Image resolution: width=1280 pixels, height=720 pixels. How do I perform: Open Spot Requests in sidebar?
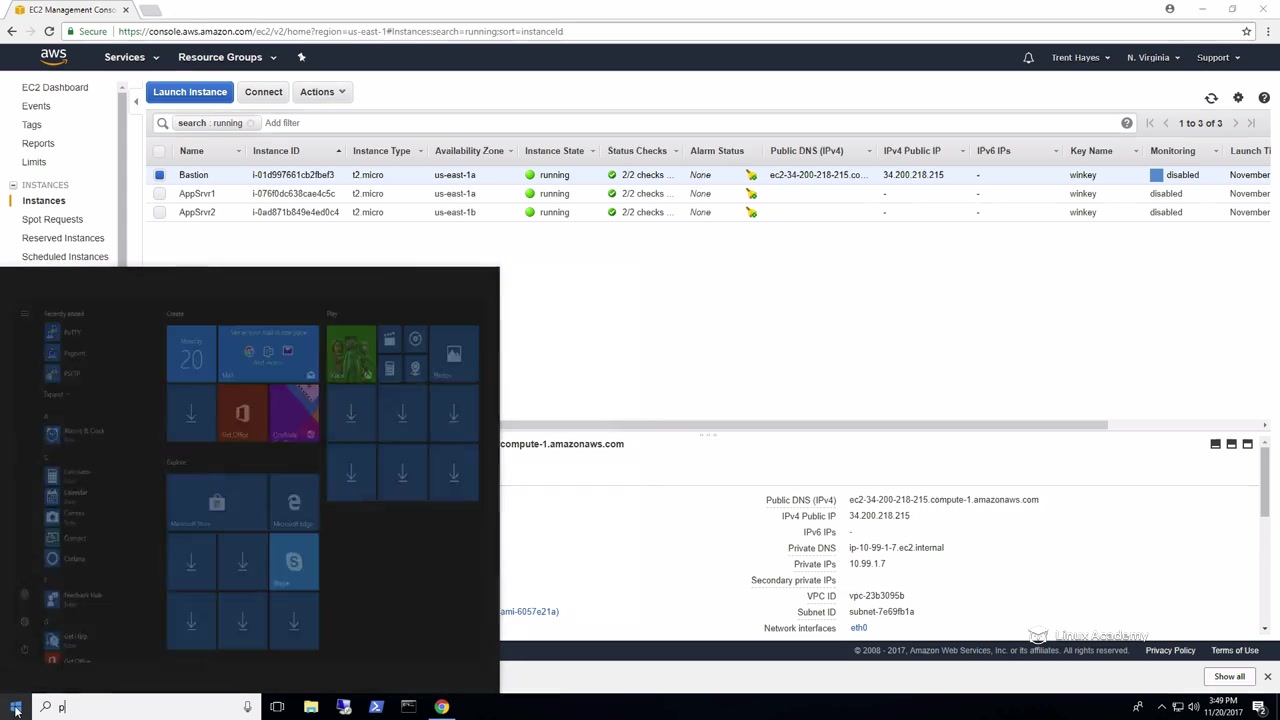(52, 219)
